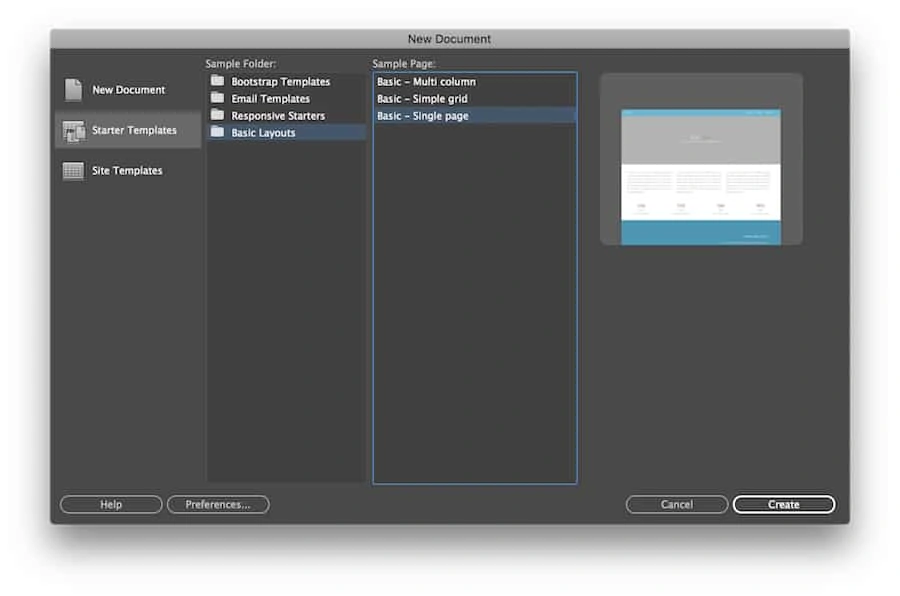Image resolution: width=900 pixels, height=596 pixels.
Task: Click the Email Templates folder icon
Action: pos(217,98)
